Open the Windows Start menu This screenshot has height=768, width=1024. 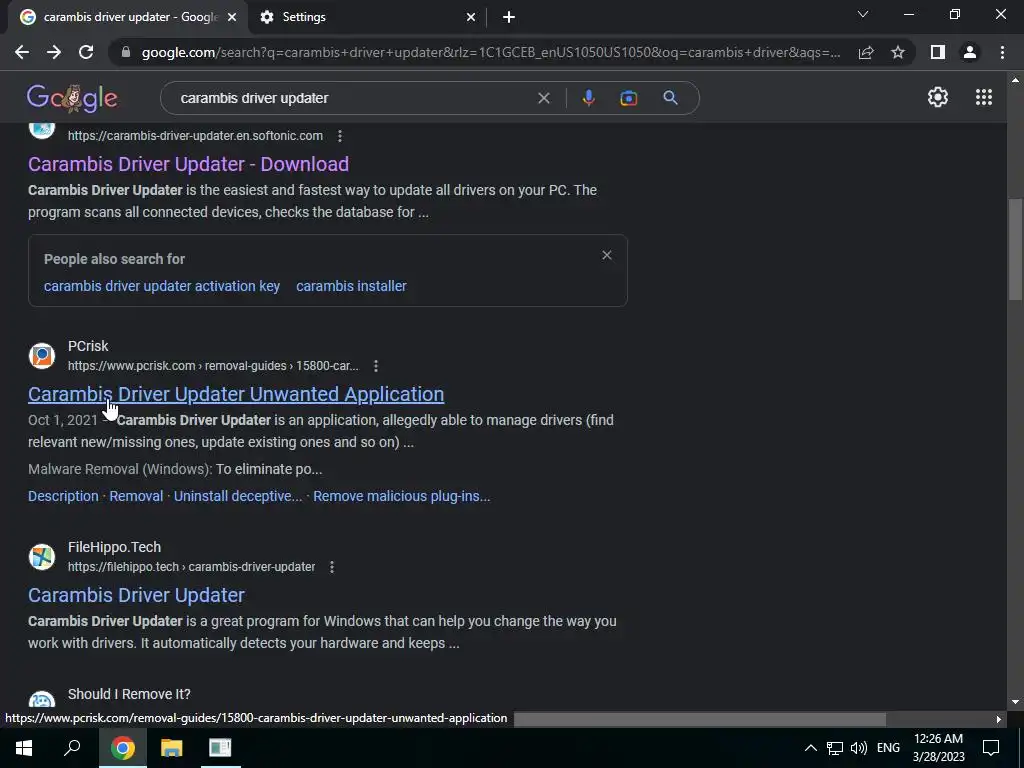pyautogui.click(x=24, y=748)
